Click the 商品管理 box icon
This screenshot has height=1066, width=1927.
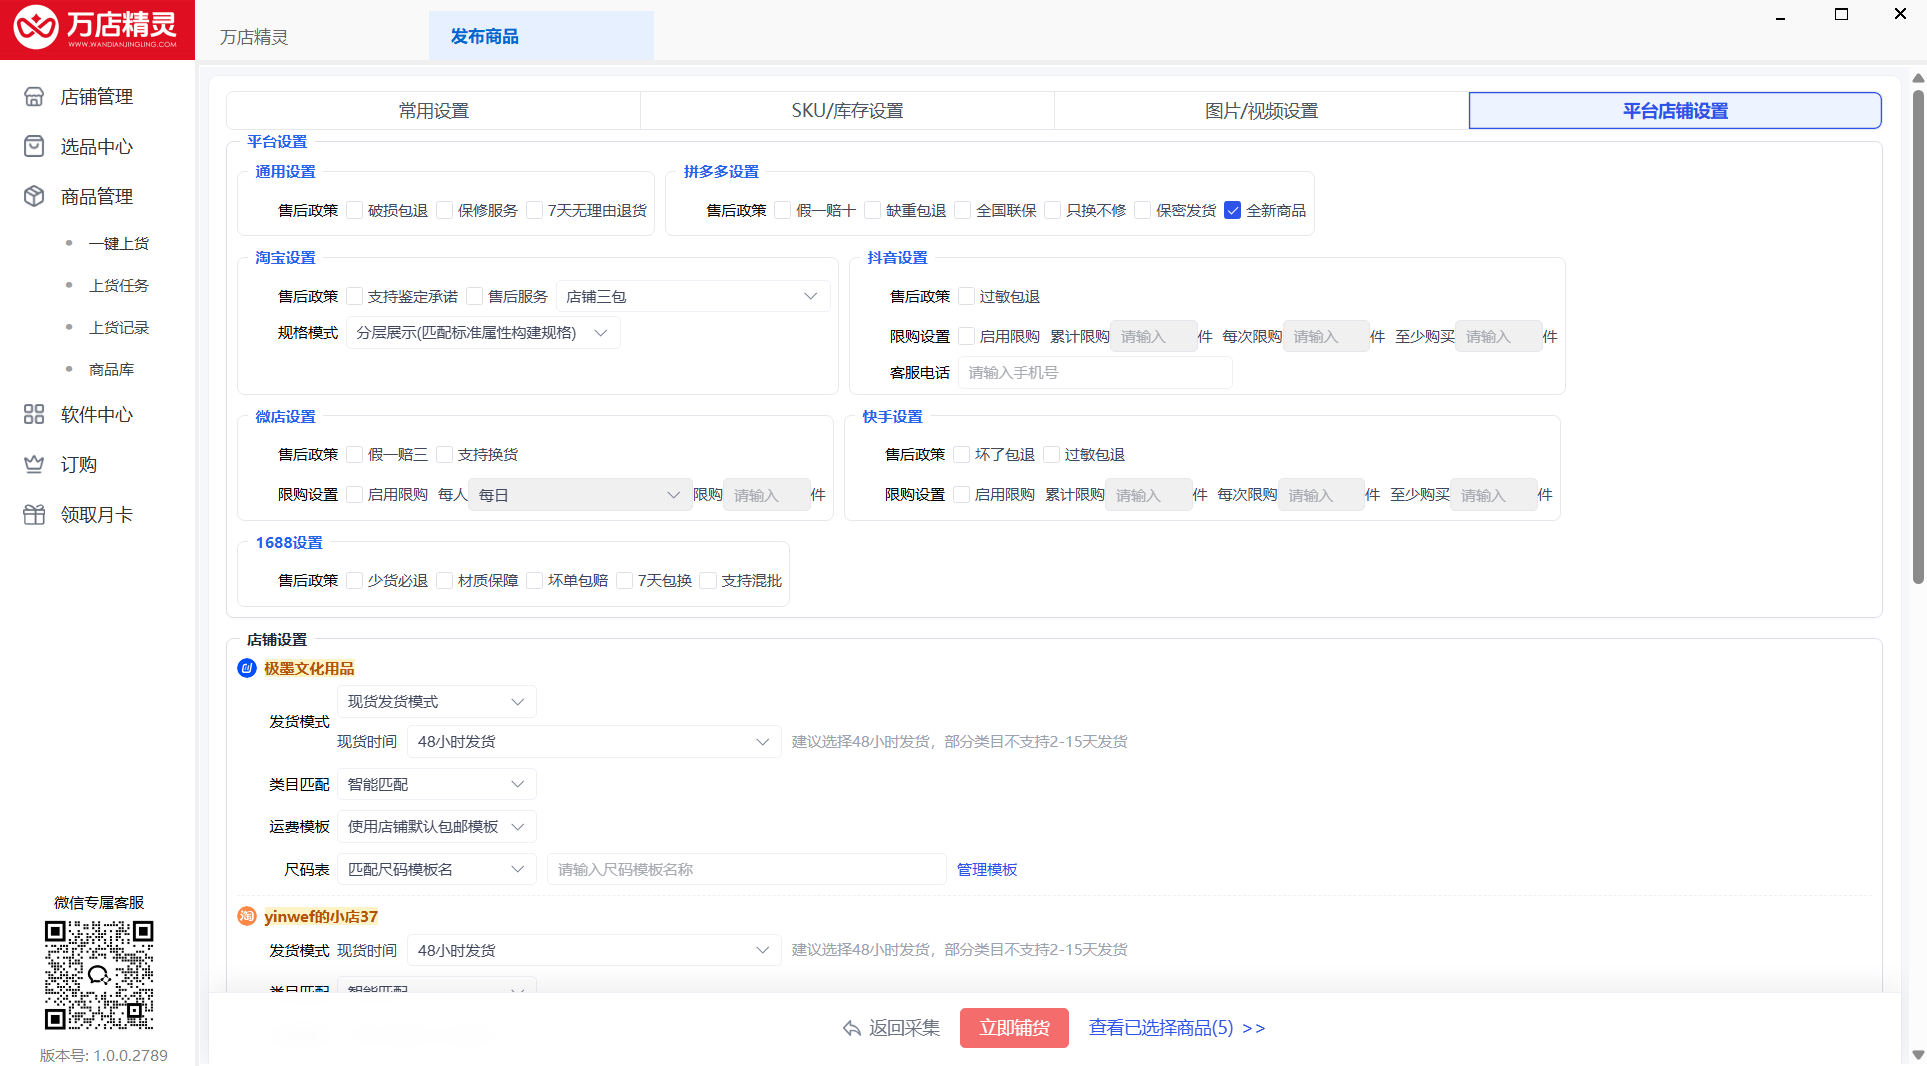pos(34,197)
